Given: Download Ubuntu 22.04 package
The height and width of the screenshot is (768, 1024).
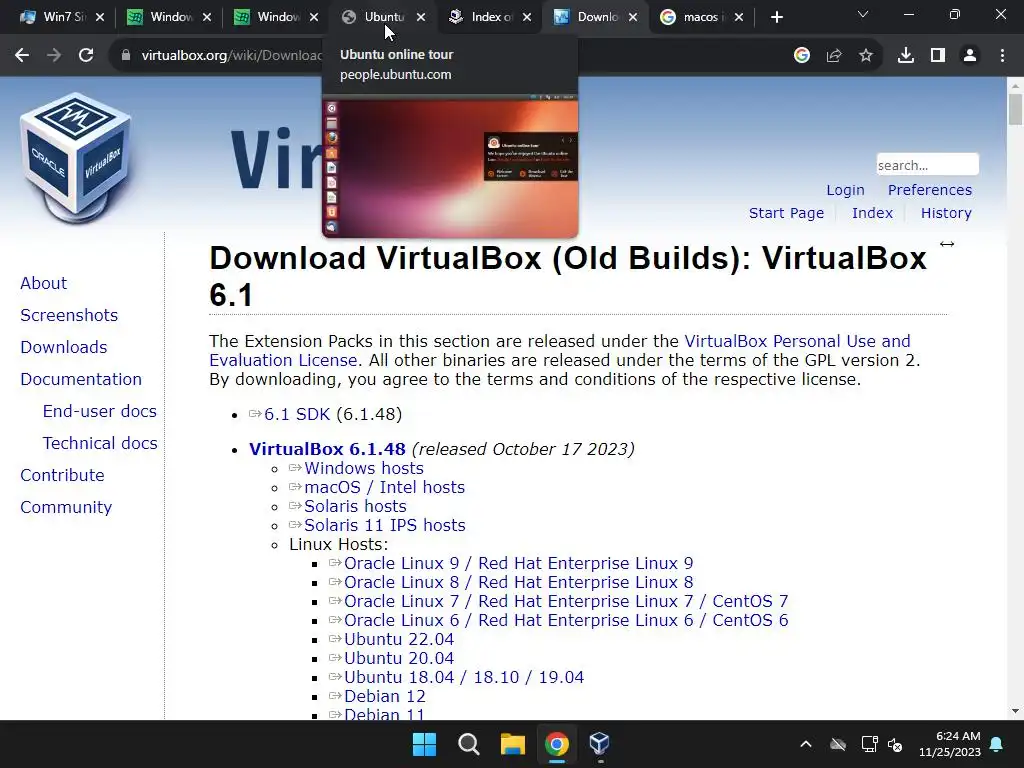Looking at the screenshot, I should pos(398,639).
